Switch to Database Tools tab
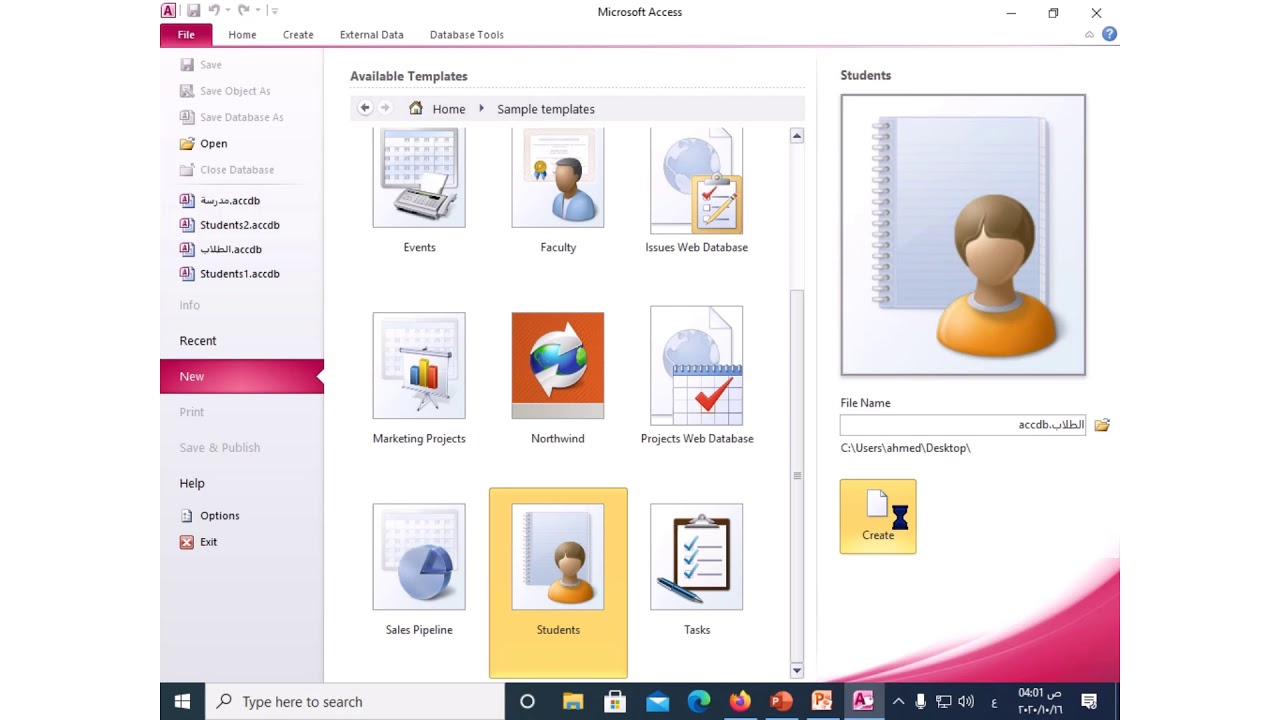This screenshot has height=720, width=1280. click(x=467, y=34)
